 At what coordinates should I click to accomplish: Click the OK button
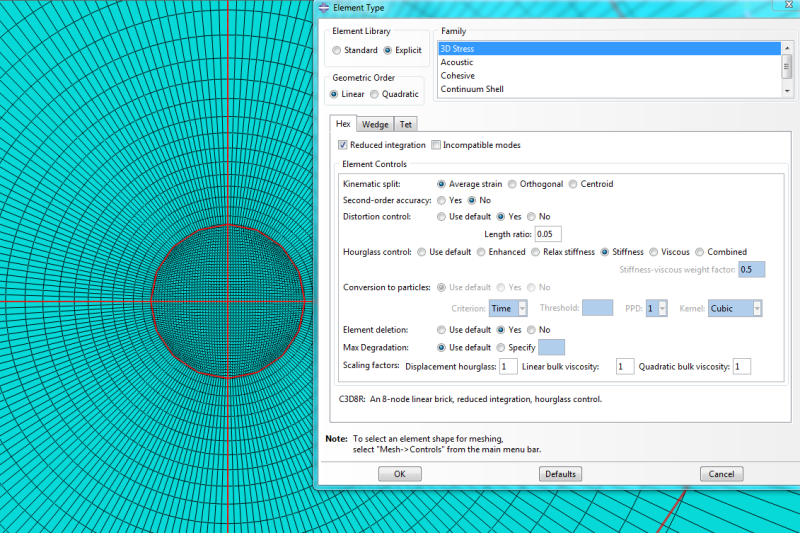399,474
